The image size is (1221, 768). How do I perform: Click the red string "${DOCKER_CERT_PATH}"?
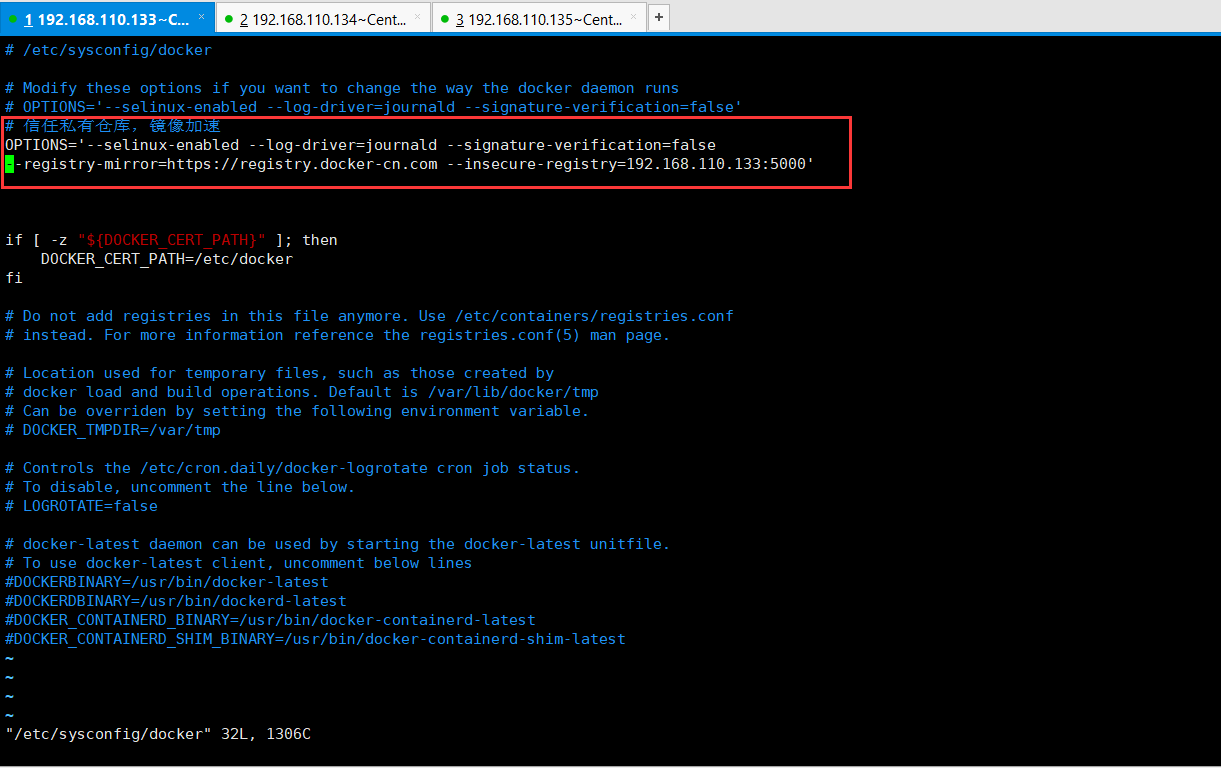point(171,240)
